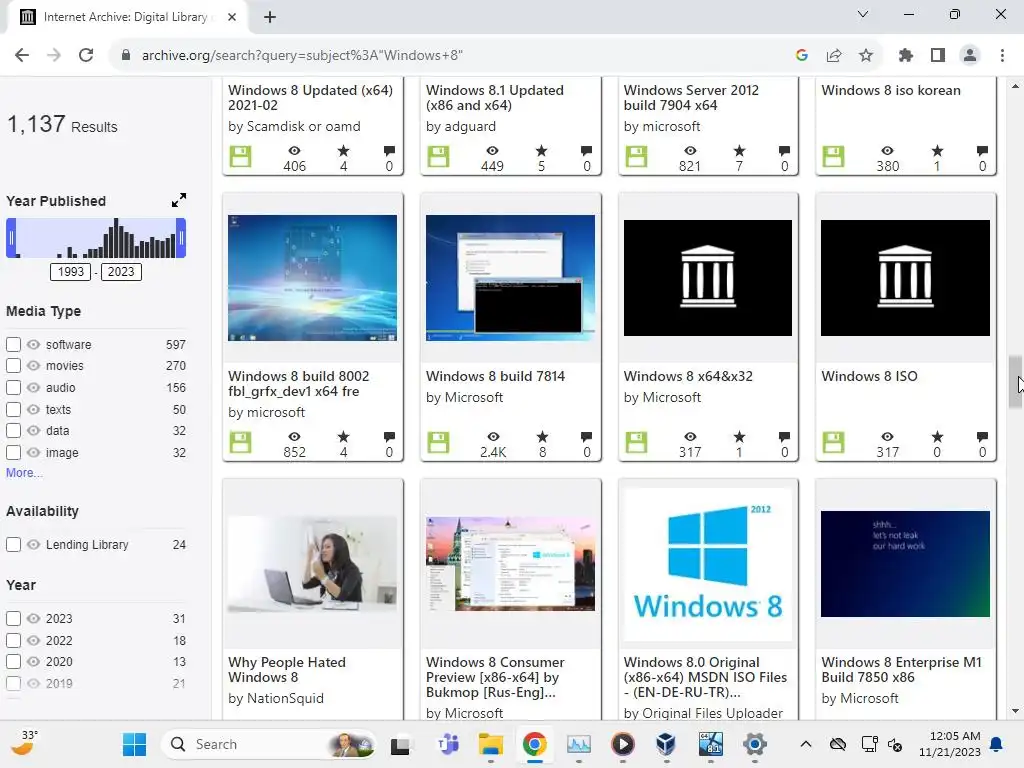Open Microsoft Teams from the taskbar
The image size is (1024, 768).
click(447, 744)
